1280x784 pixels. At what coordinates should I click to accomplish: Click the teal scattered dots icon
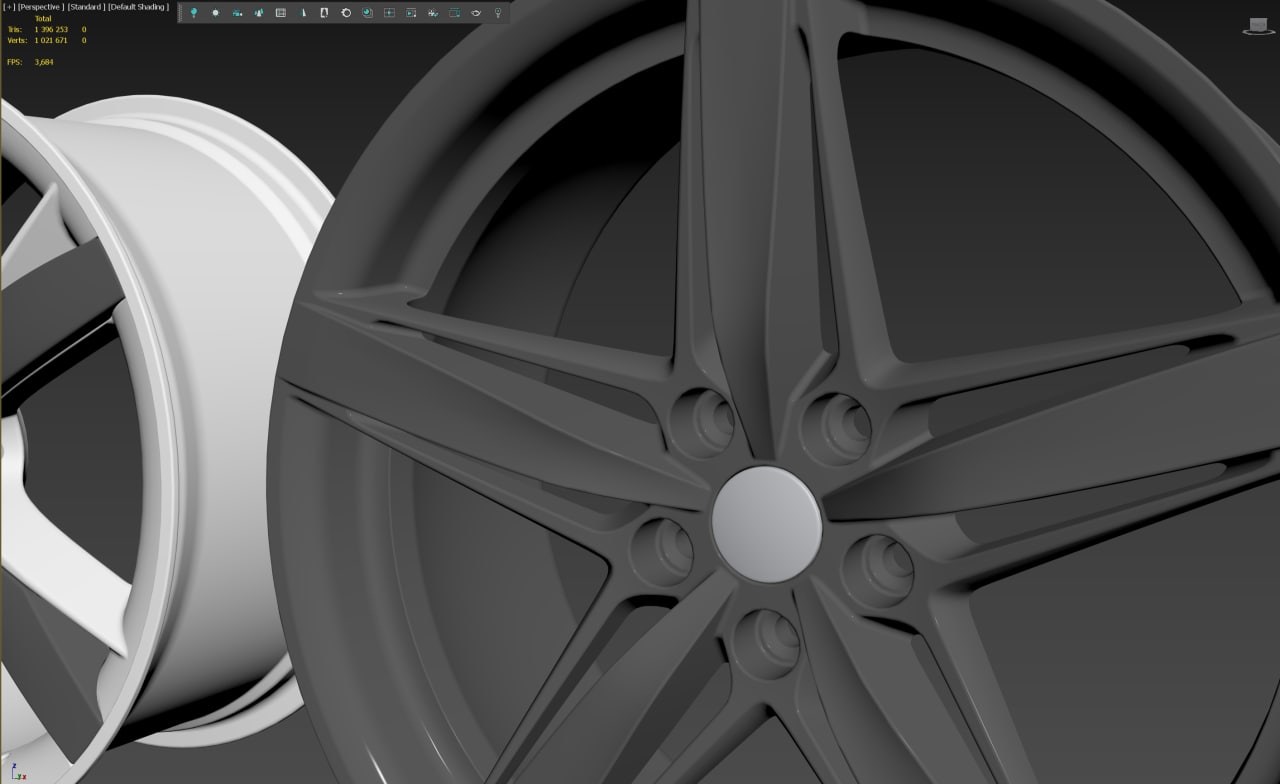(433, 13)
